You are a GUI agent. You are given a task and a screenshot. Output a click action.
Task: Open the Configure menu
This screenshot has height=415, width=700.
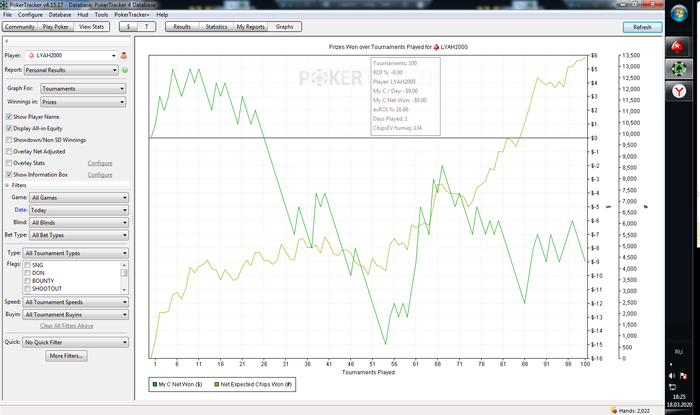coord(30,15)
